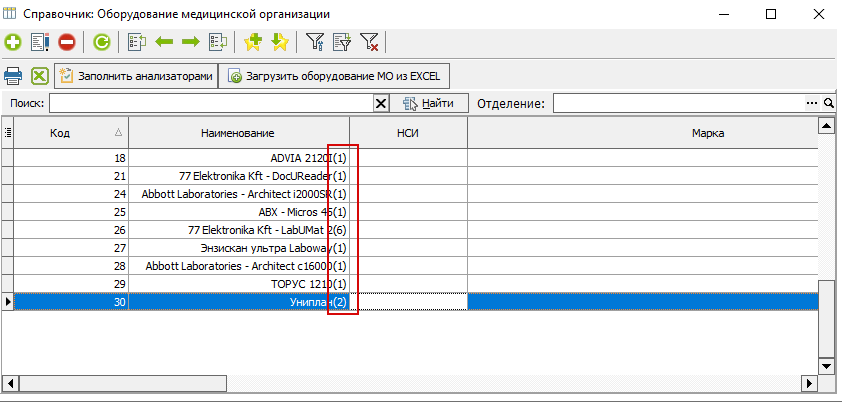Viewport: 842px width, 402px height.
Task: Clear the search field with X button
Action: [x=381, y=104]
